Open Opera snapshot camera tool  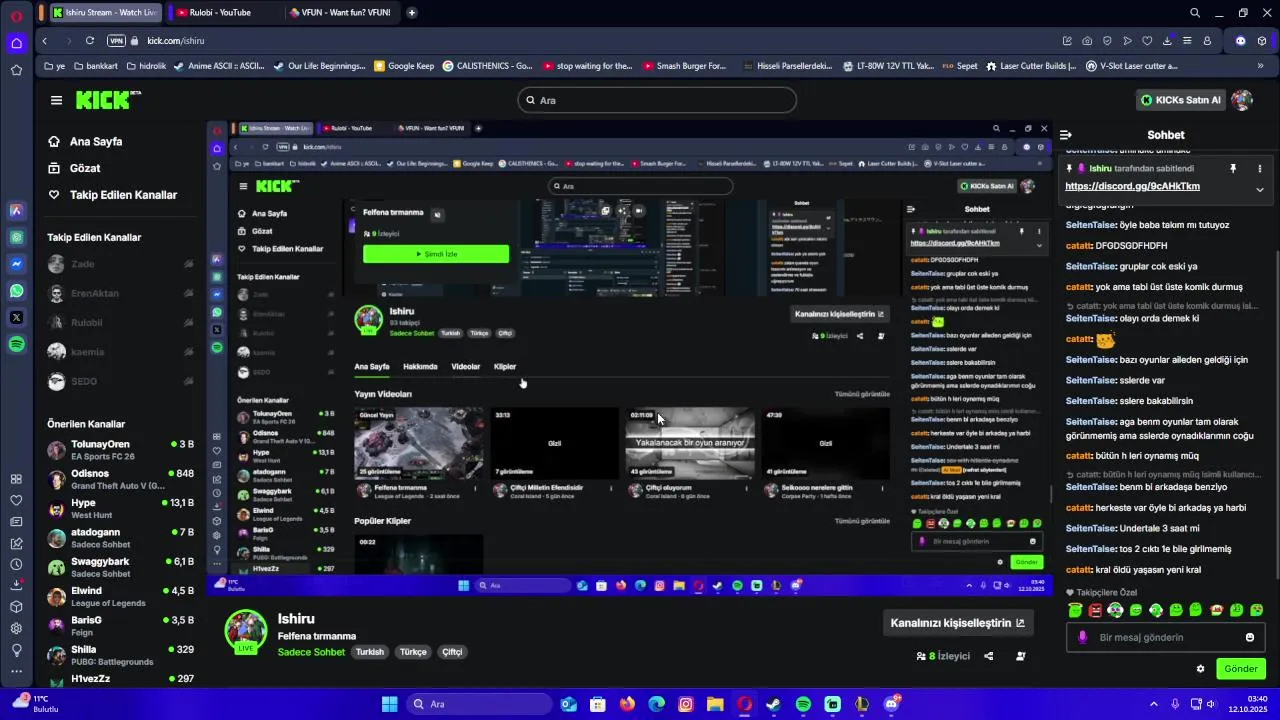[x=1087, y=41]
